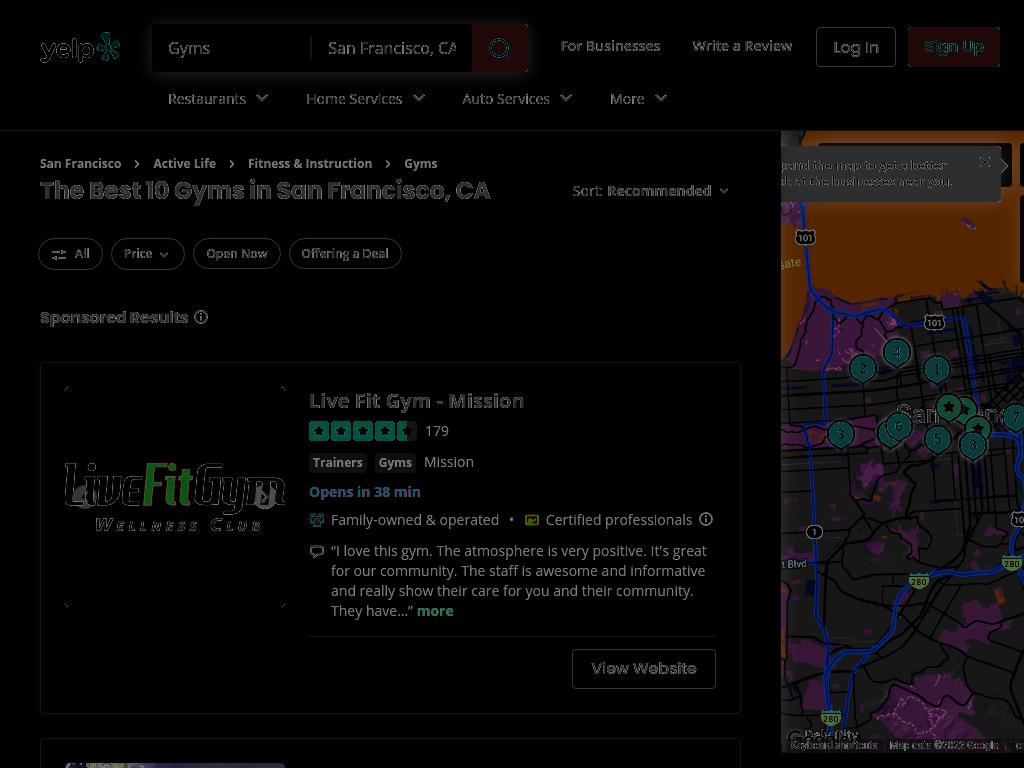Click the Write a Review link
Screen dimensions: 1024x768
(x=742, y=46)
